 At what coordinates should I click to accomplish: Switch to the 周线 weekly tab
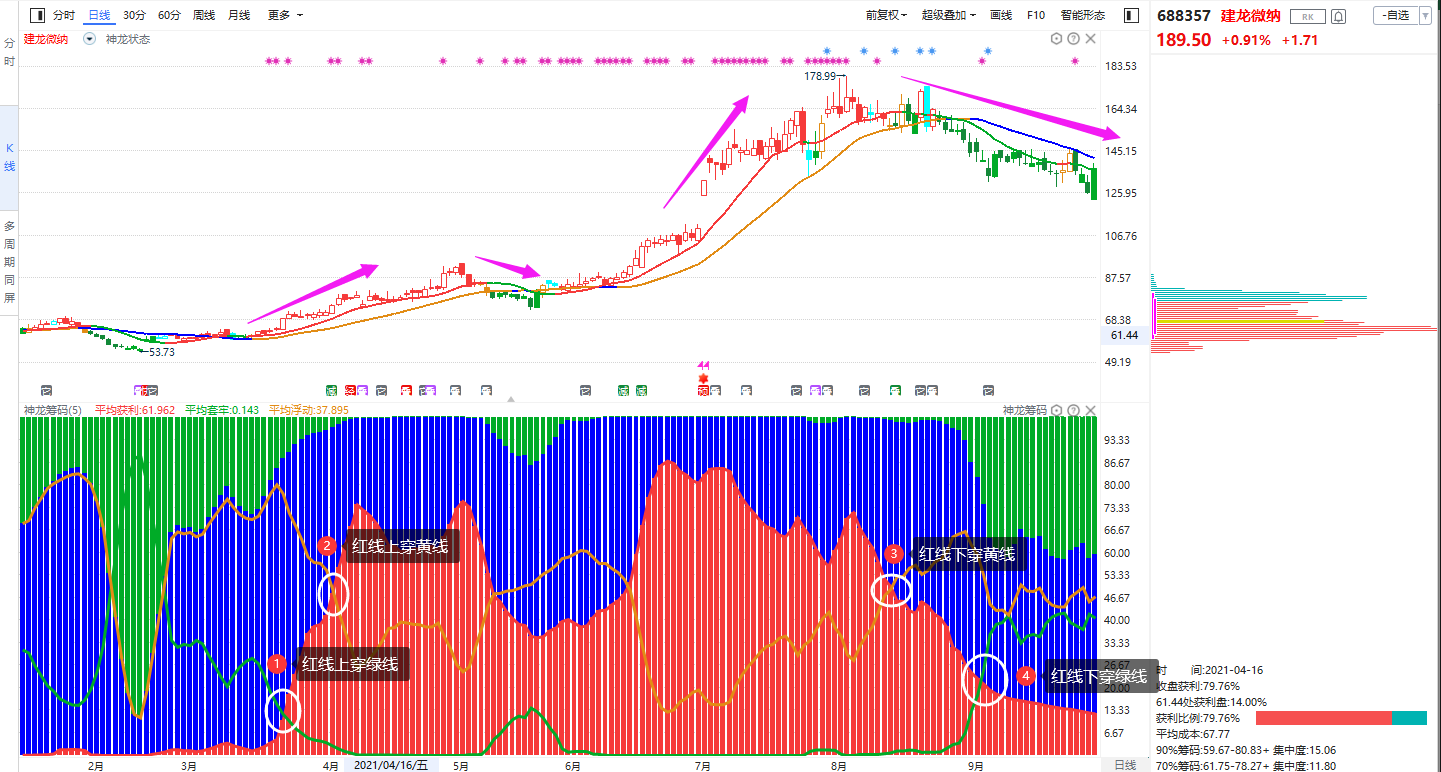(204, 15)
